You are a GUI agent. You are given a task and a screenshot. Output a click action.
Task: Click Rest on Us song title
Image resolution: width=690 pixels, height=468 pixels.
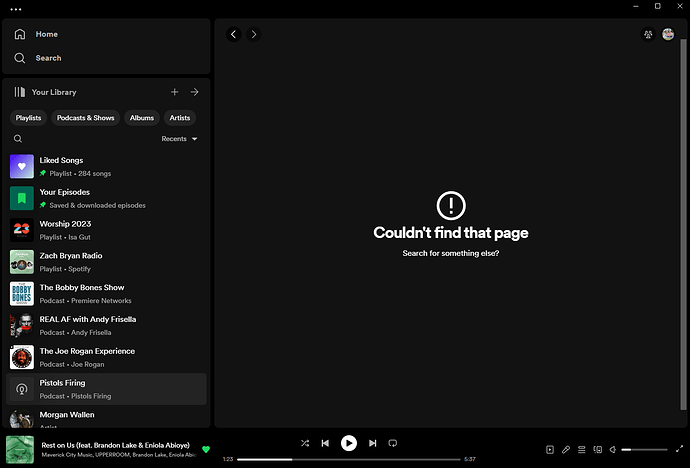pos(116,445)
